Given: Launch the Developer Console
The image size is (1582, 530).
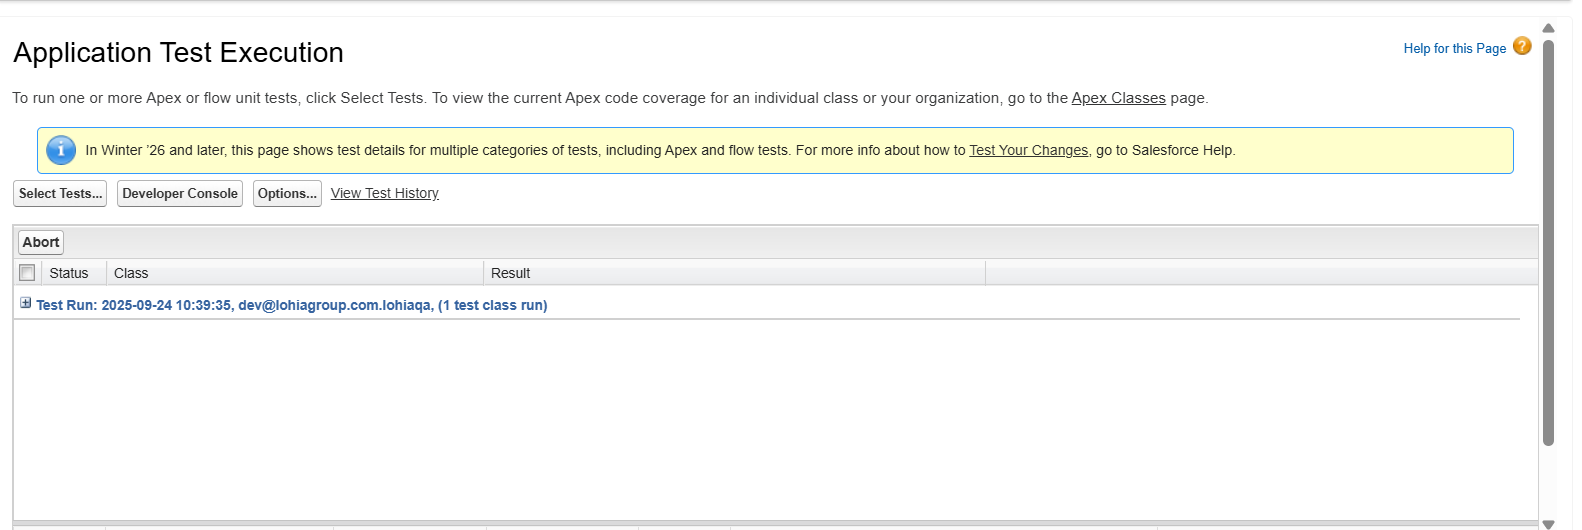Looking at the screenshot, I should [180, 194].
